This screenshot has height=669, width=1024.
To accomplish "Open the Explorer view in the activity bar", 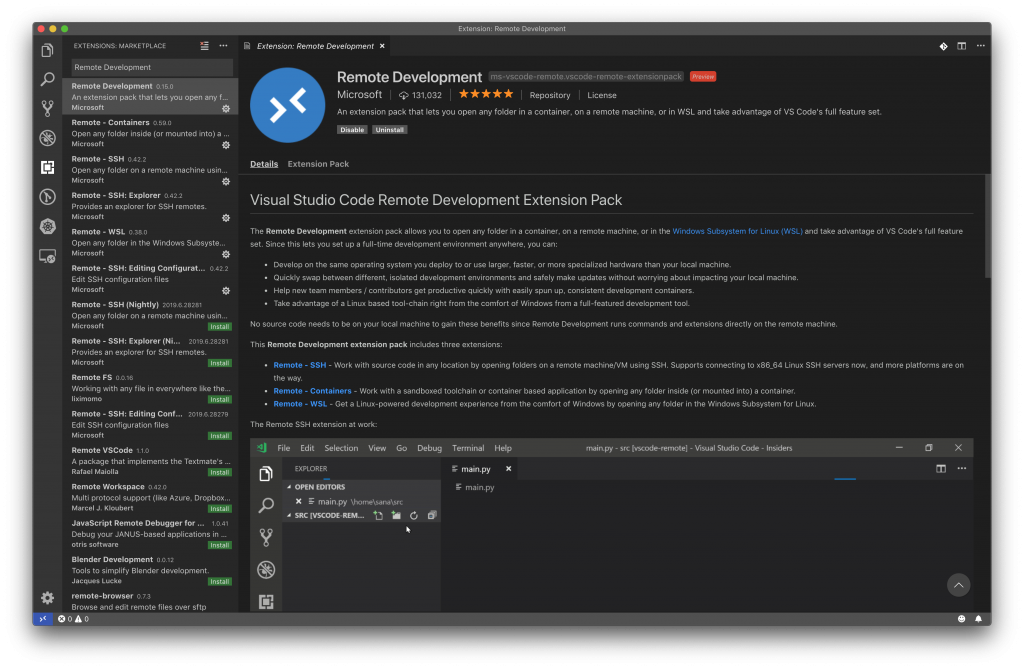I will [47, 50].
